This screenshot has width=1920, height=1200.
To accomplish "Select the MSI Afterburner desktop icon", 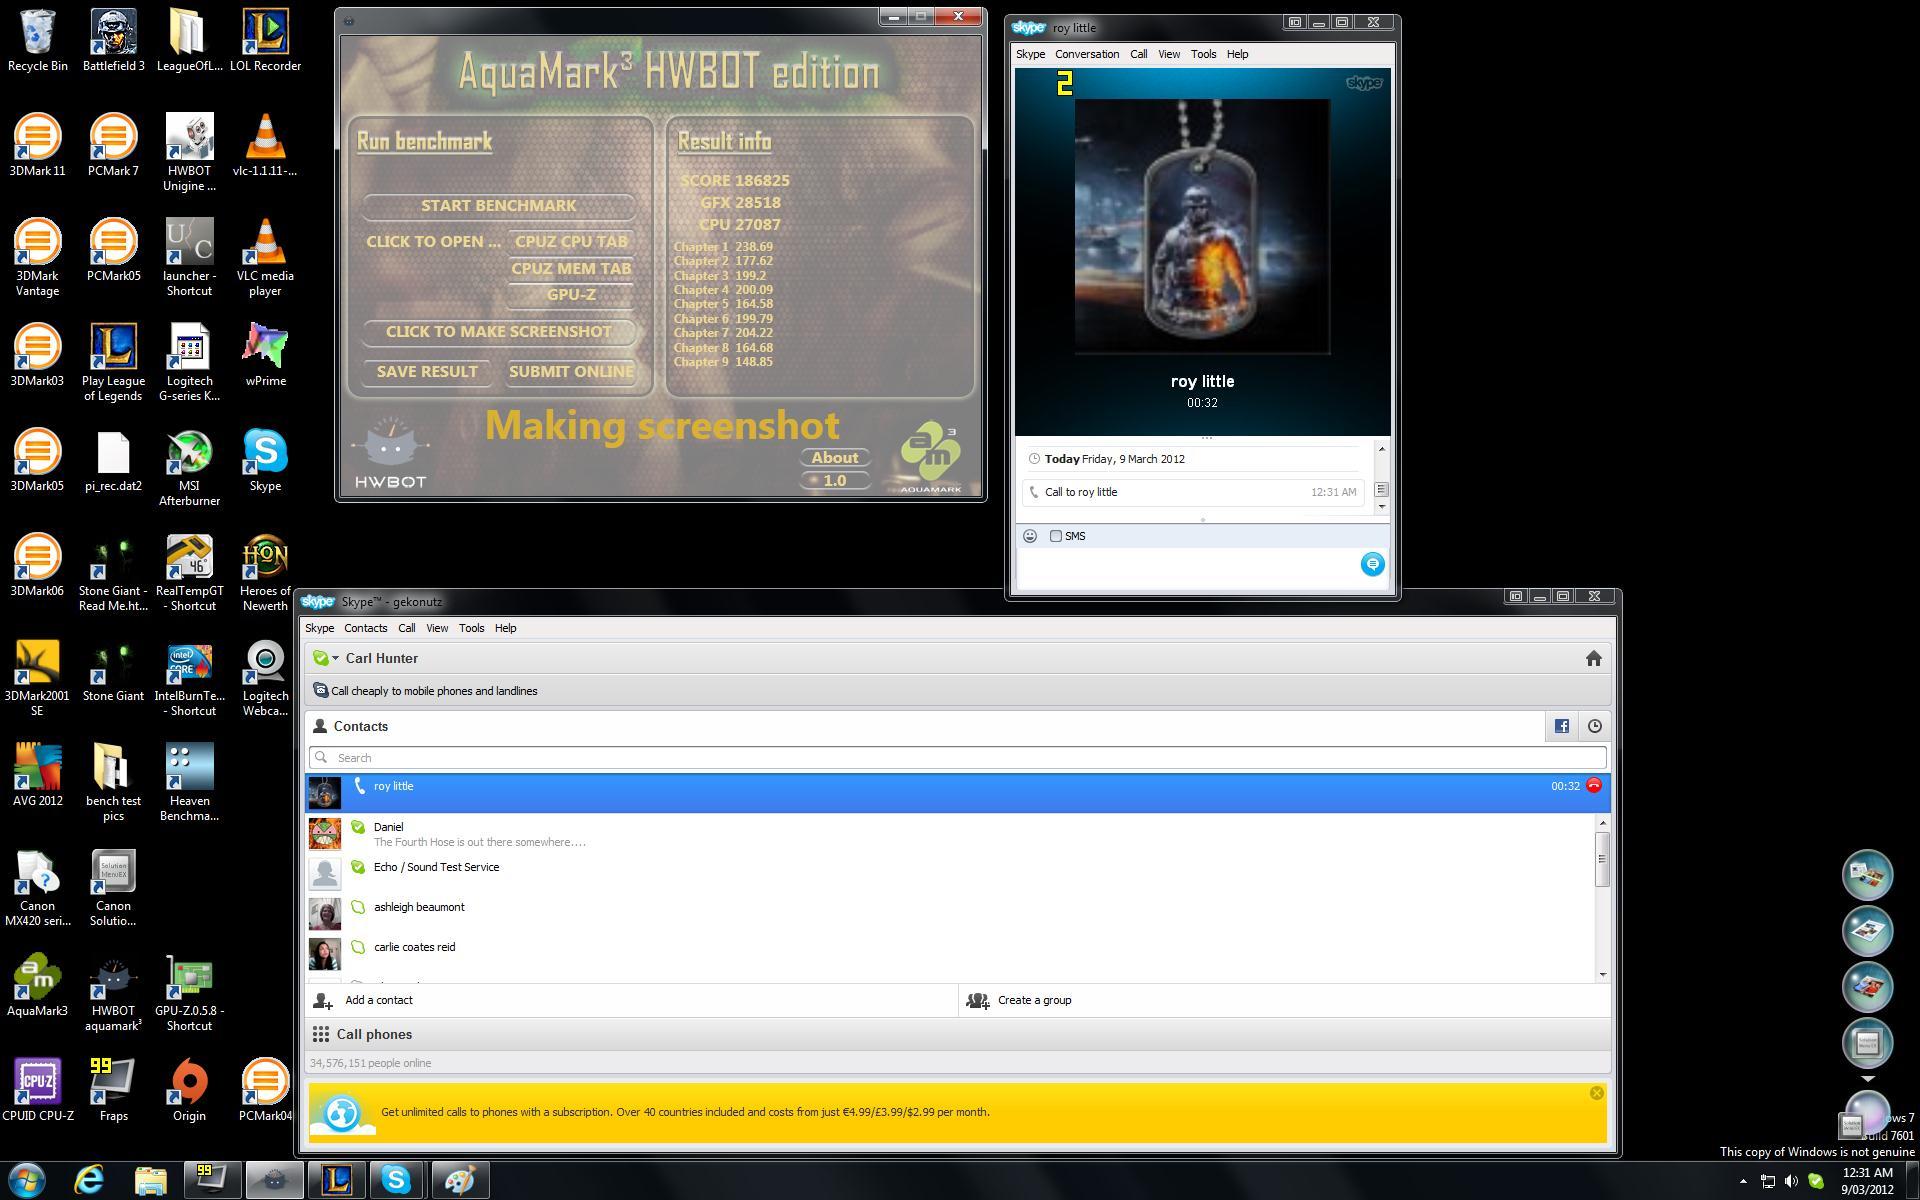I will [x=189, y=468].
